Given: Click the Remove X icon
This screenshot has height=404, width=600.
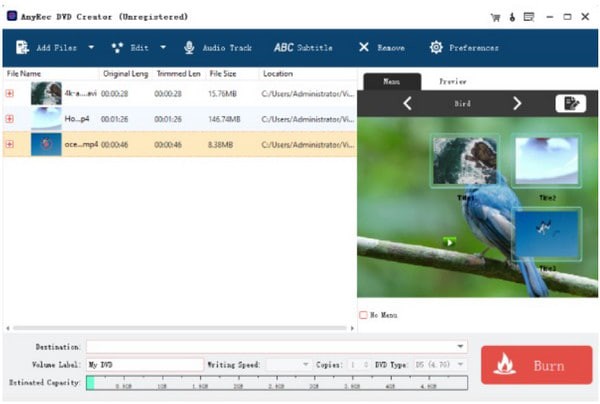Looking at the screenshot, I should pyautogui.click(x=364, y=47).
